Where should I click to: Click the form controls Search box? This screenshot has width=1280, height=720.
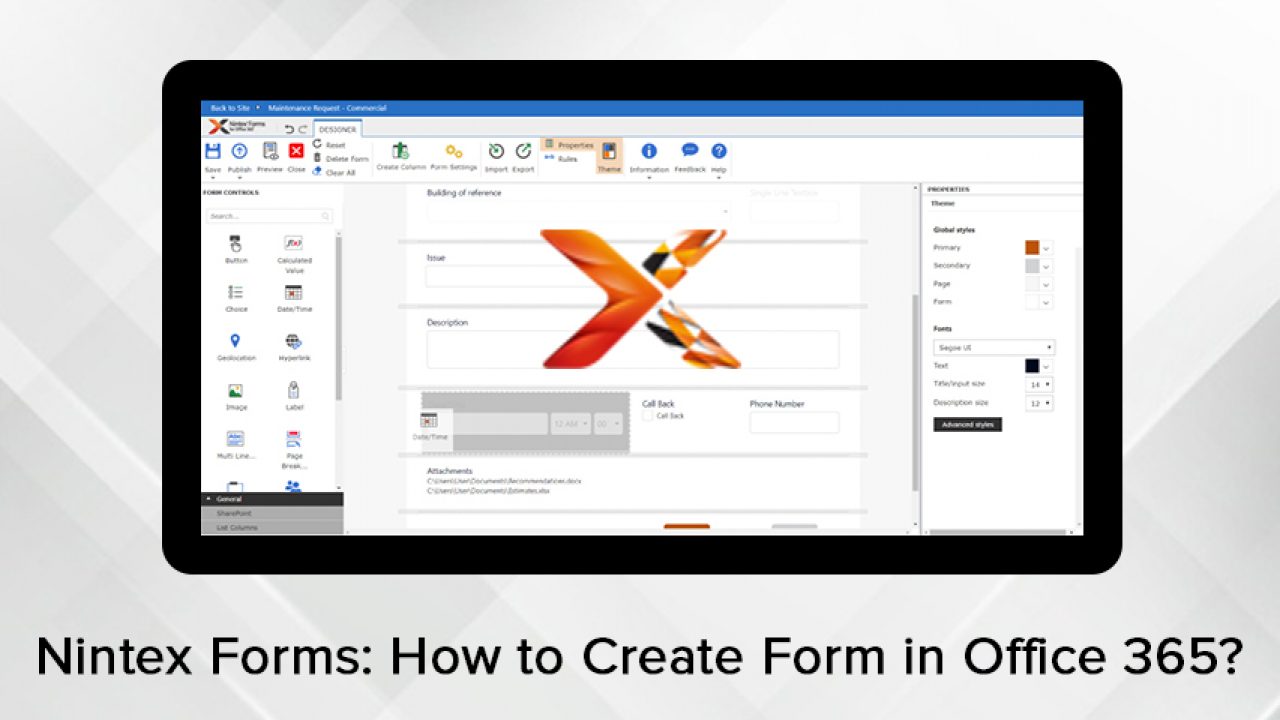(x=269, y=216)
